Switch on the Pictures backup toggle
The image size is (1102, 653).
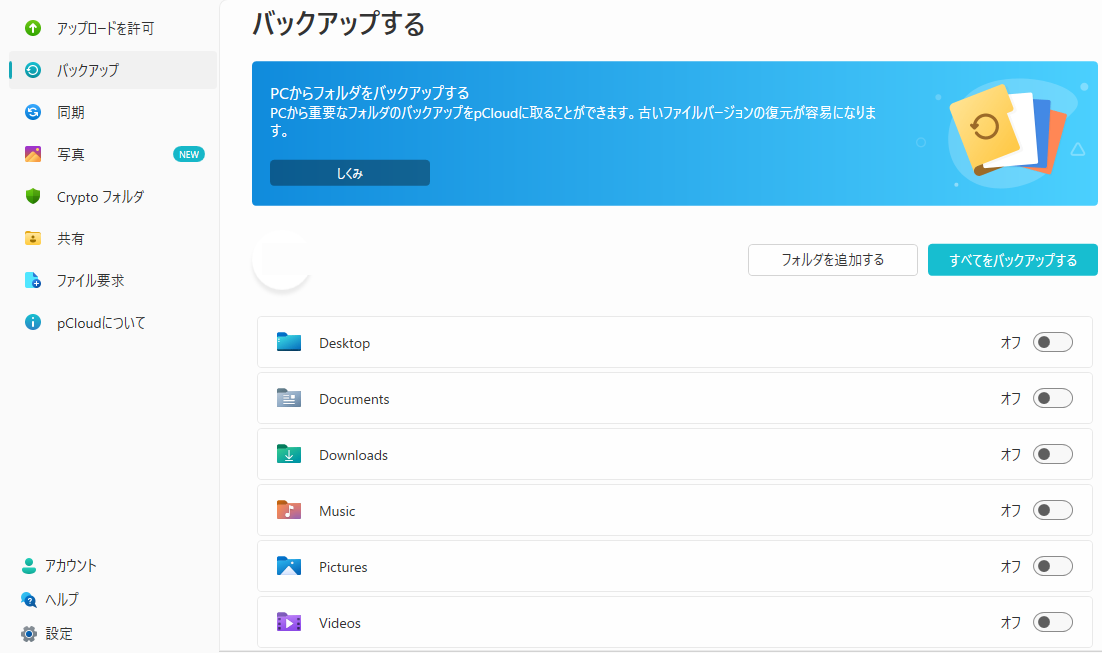pyautogui.click(x=1053, y=567)
